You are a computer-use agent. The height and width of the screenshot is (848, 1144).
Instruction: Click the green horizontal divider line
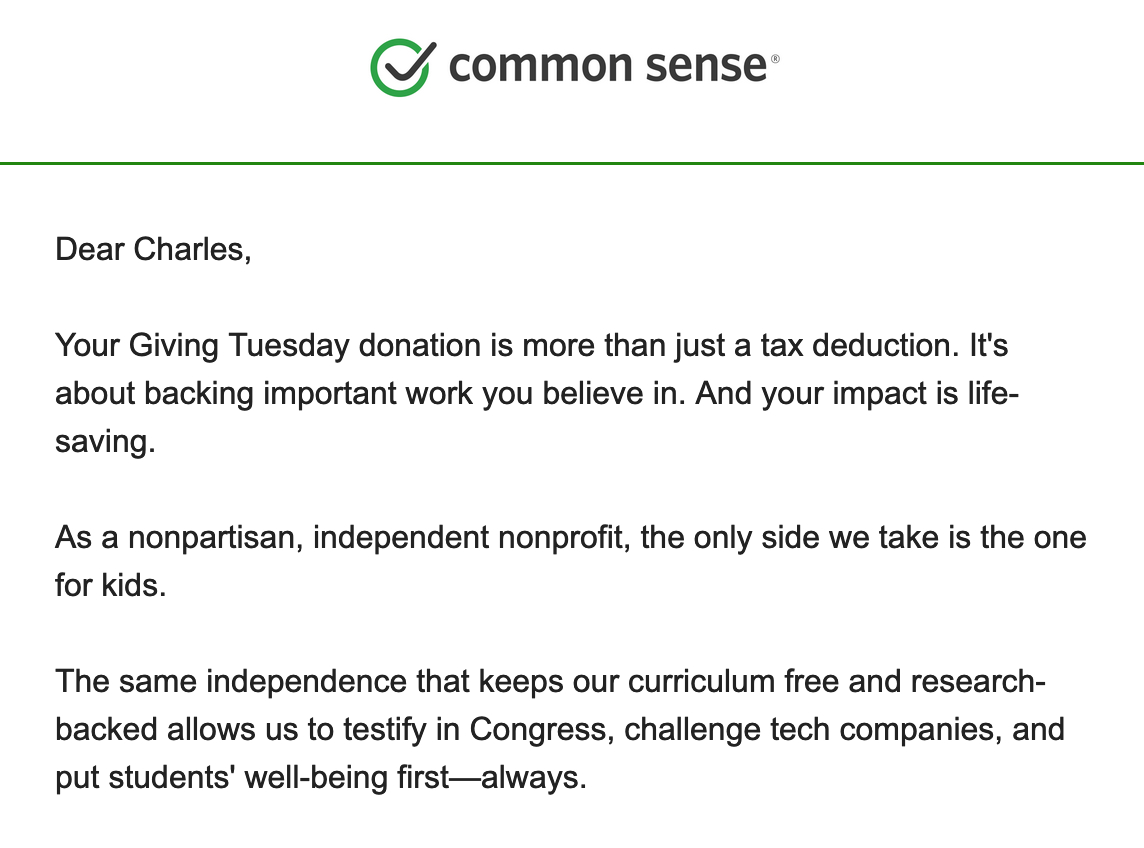[x=572, y=162]
